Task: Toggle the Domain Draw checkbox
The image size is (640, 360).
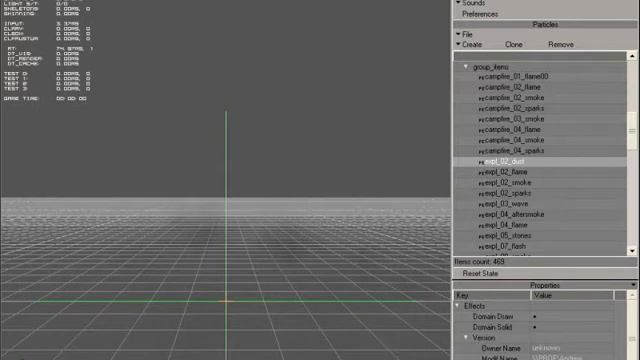Action: click(535, 317)
